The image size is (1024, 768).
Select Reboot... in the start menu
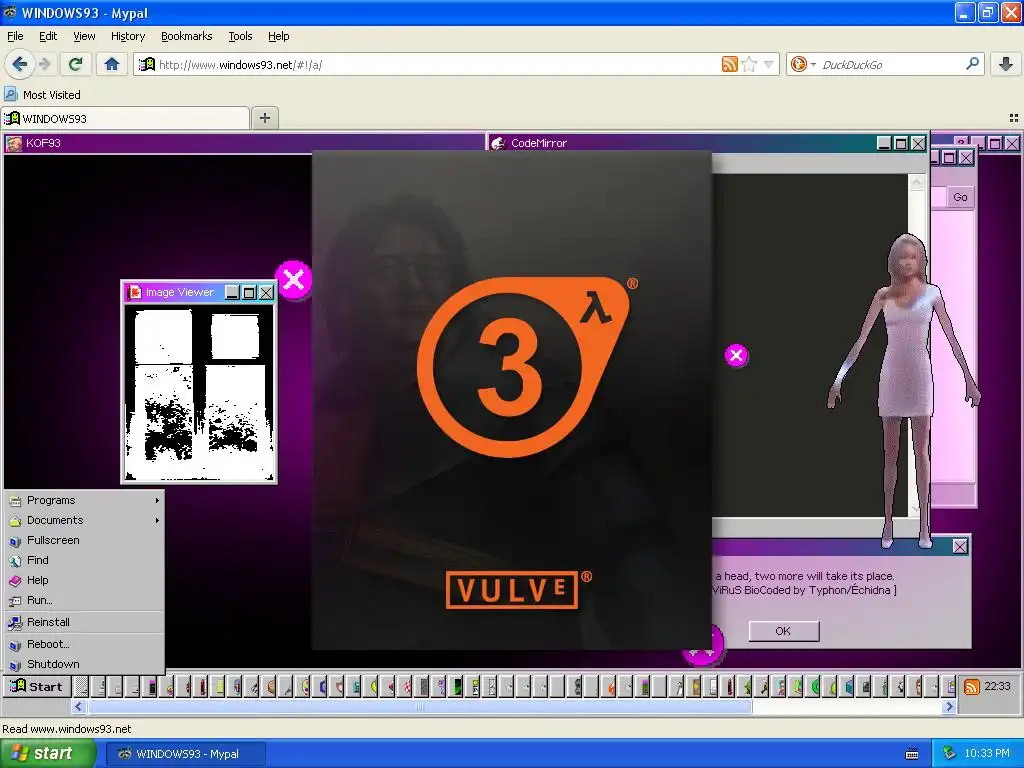[x=84, y=644]
